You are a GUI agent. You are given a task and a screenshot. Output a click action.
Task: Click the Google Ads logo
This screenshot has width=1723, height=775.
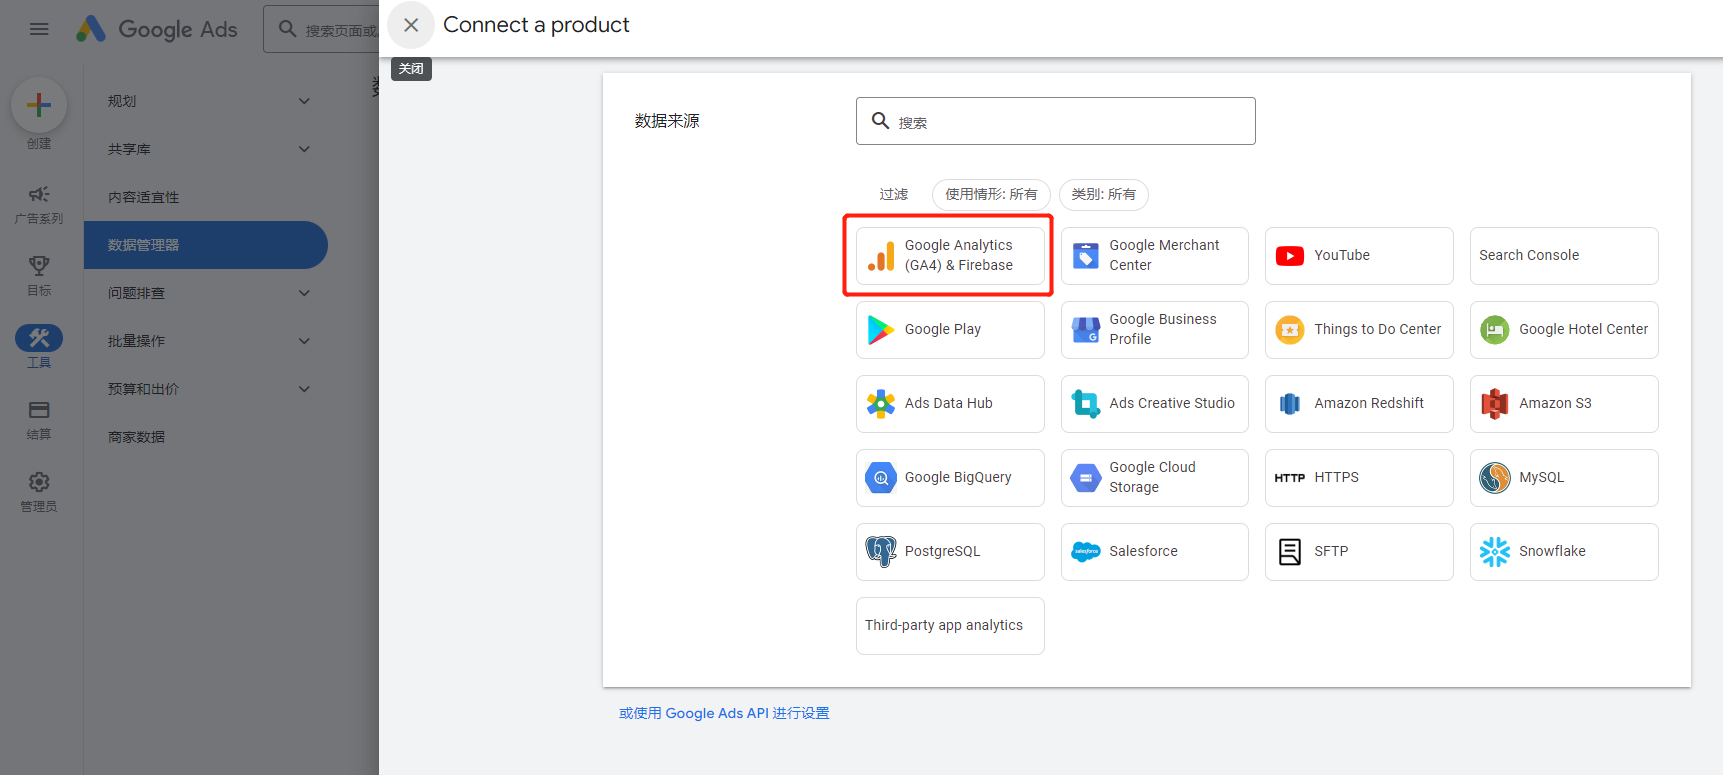coord(157,29)
